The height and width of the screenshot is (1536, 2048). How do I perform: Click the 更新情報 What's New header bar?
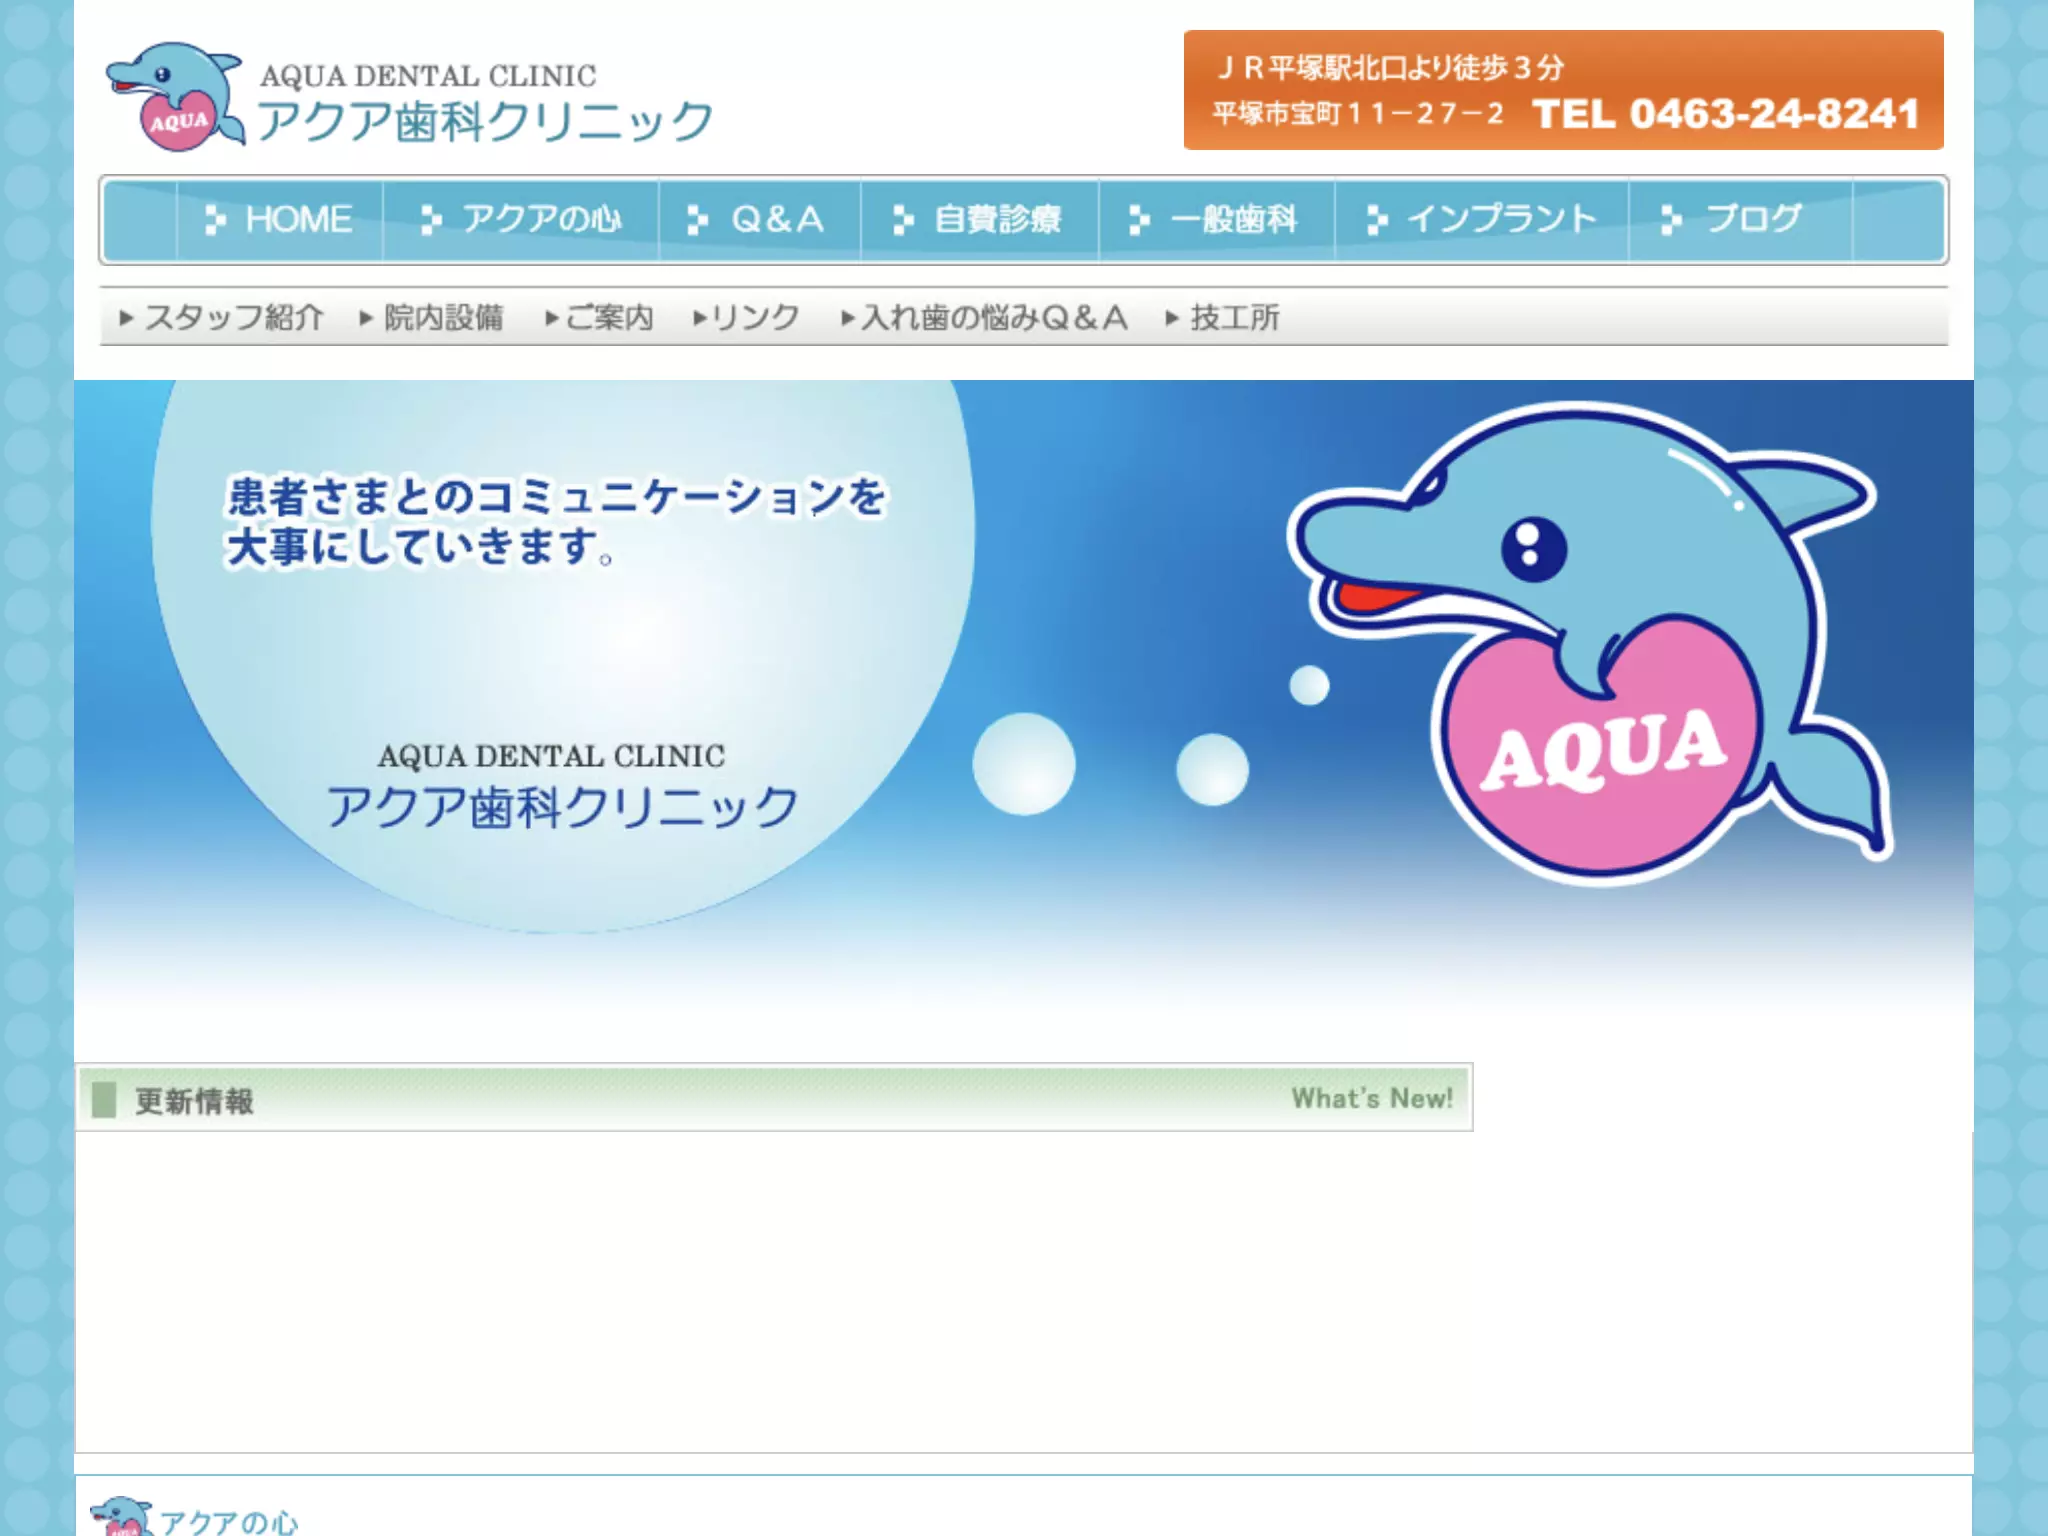pos(774,1097)
